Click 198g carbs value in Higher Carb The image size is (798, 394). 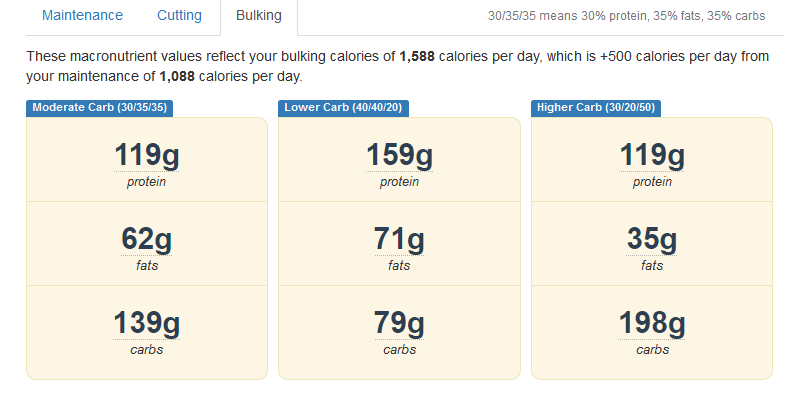point(652,323)
